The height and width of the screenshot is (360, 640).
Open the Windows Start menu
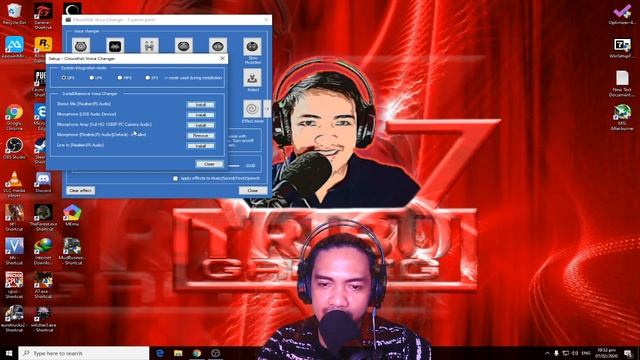coord(9,353)
